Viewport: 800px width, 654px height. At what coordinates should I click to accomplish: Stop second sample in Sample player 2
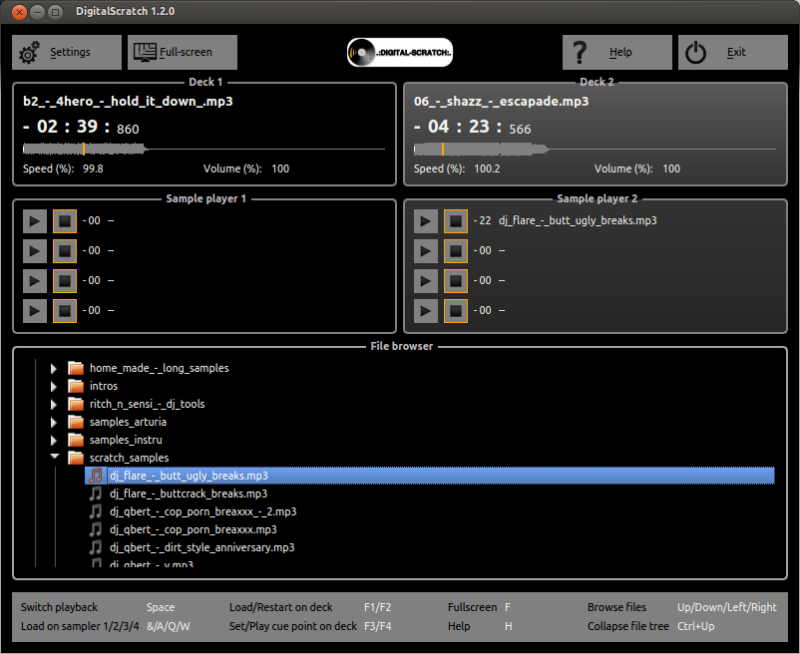[456, 251]
